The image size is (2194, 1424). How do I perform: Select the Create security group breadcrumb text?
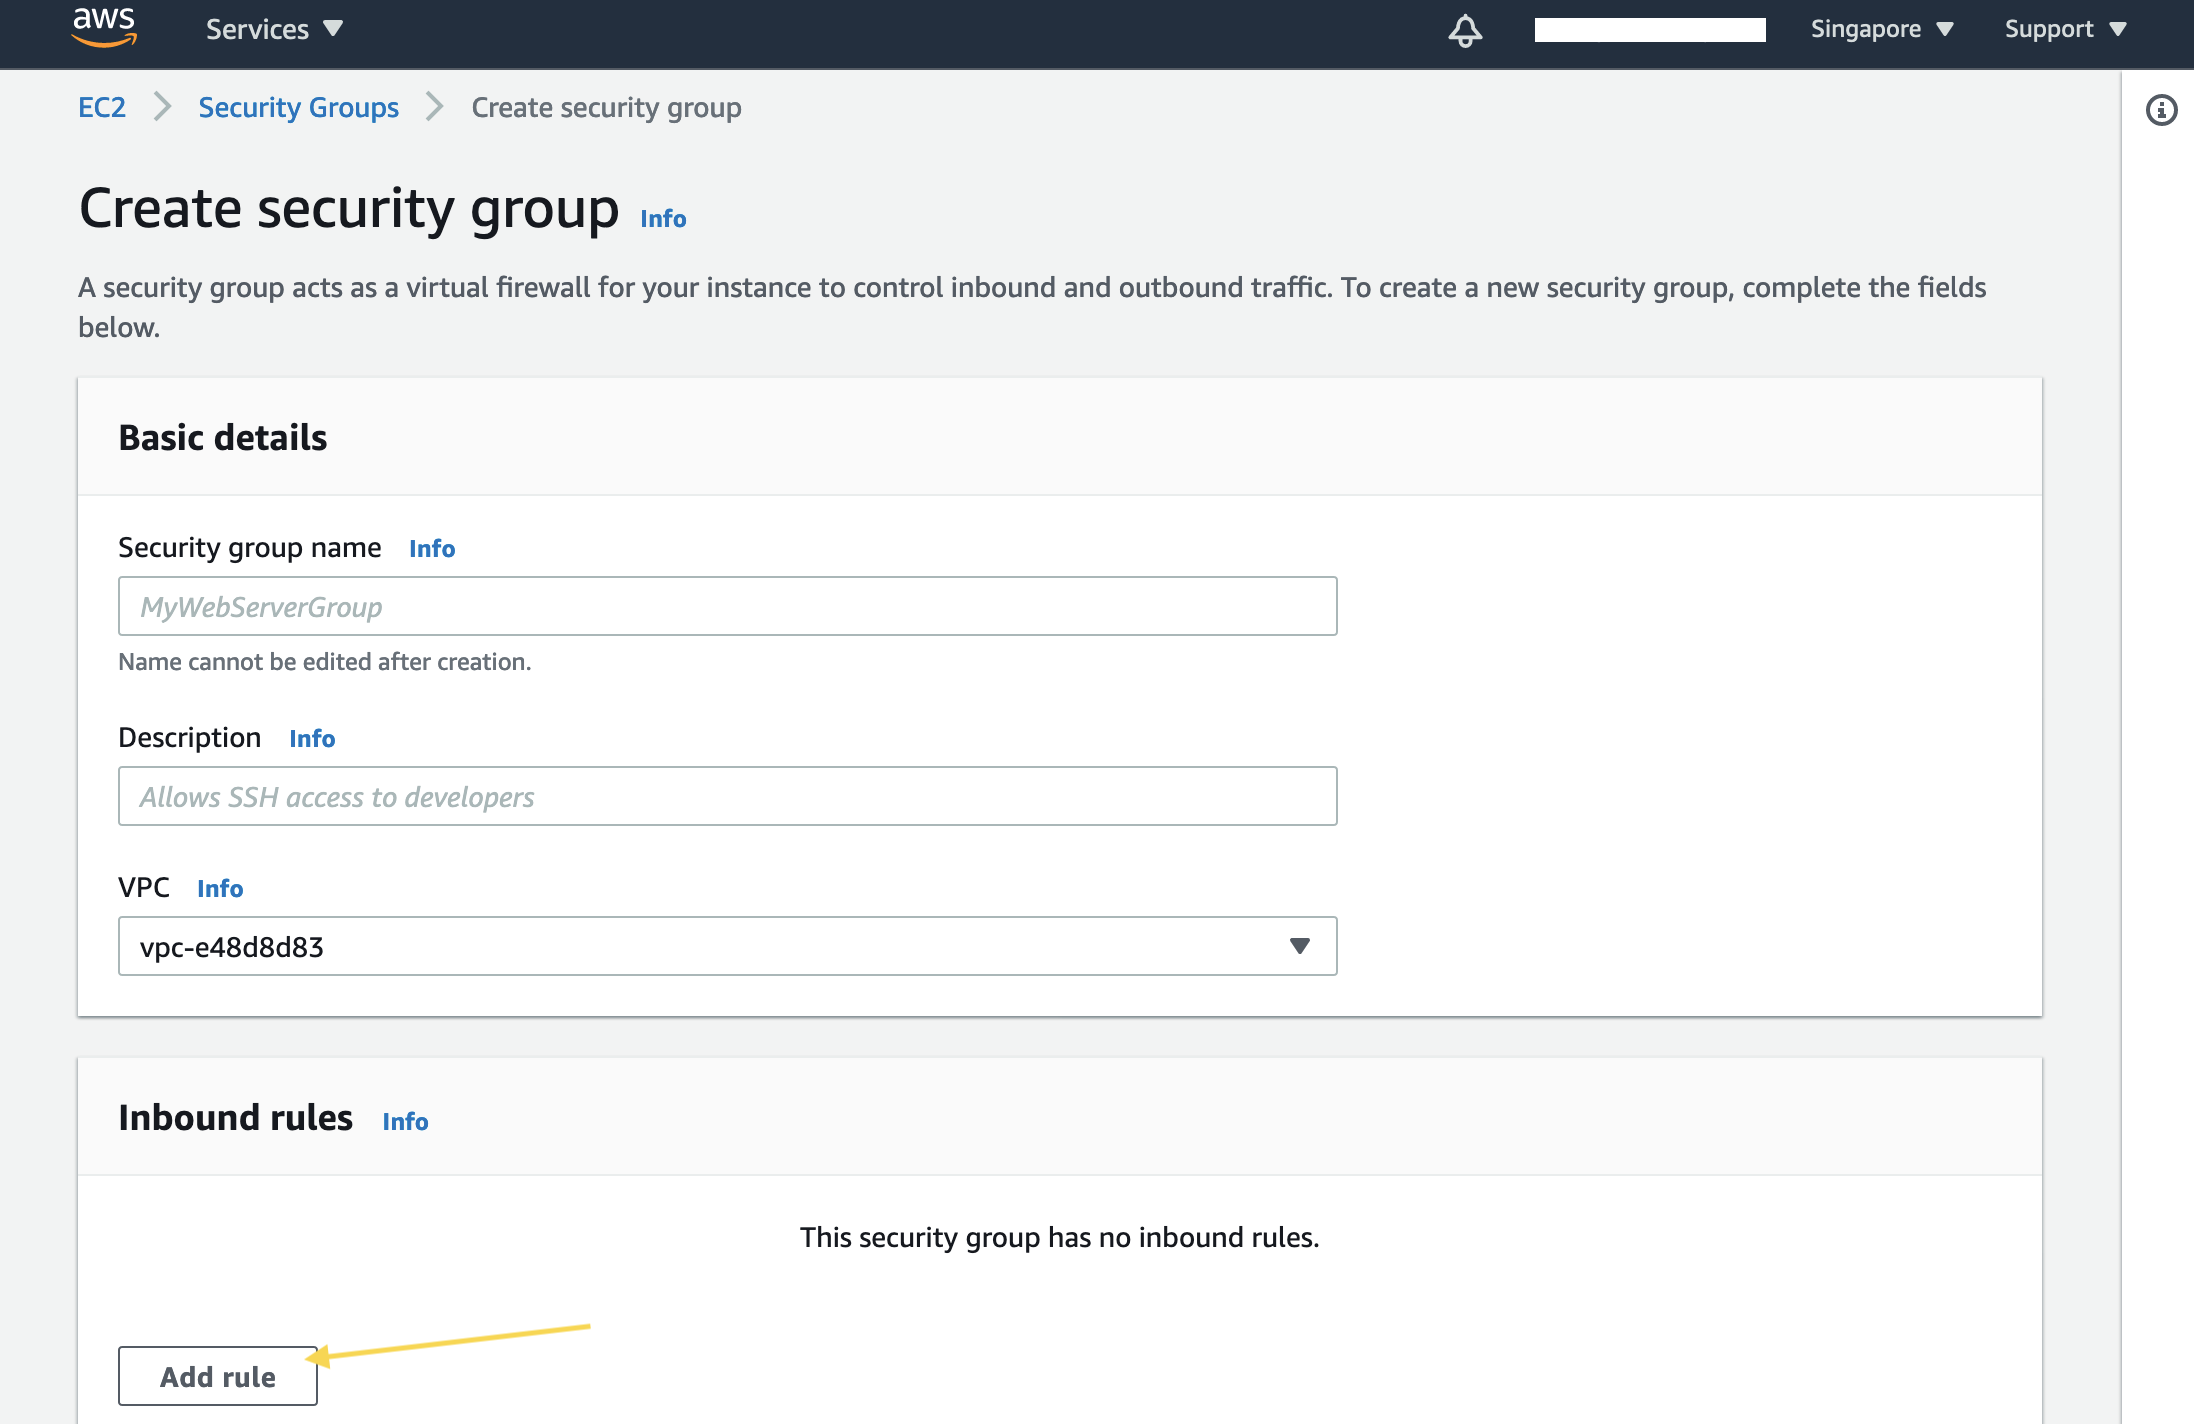coord(606,107)
